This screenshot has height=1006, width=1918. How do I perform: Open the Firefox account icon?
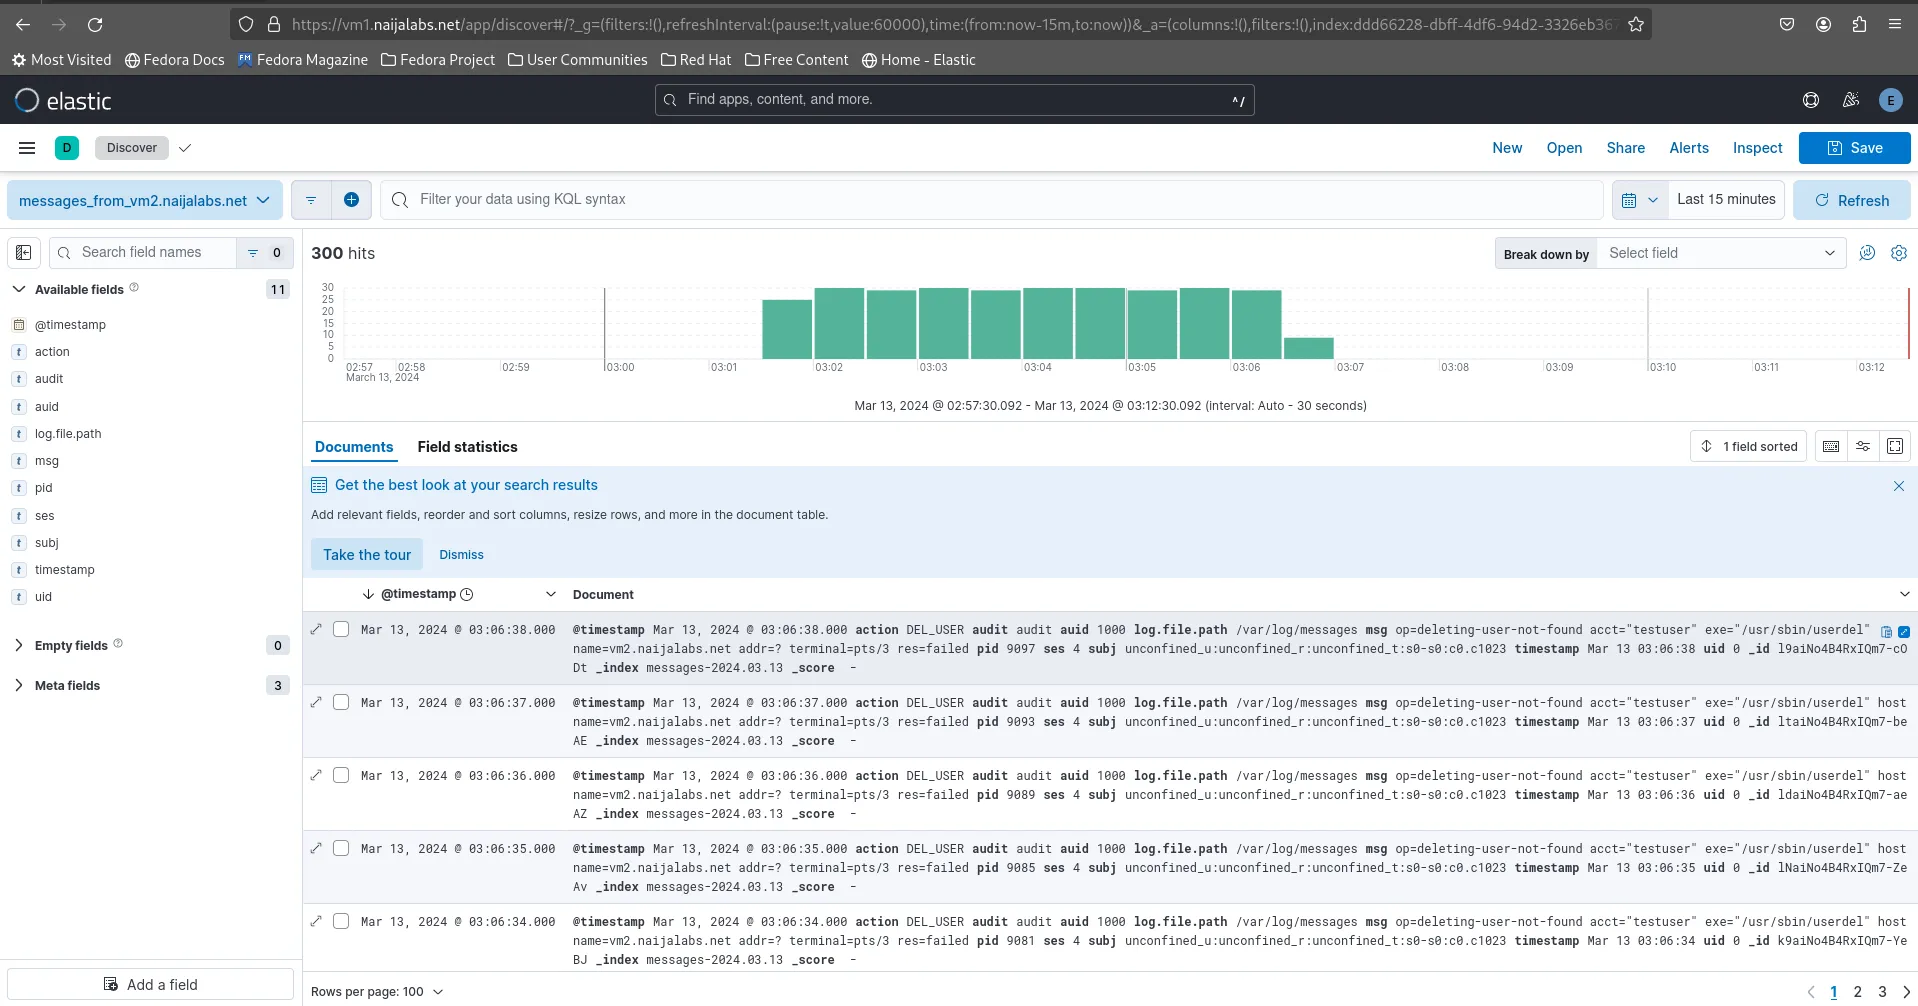(1823, 24)
